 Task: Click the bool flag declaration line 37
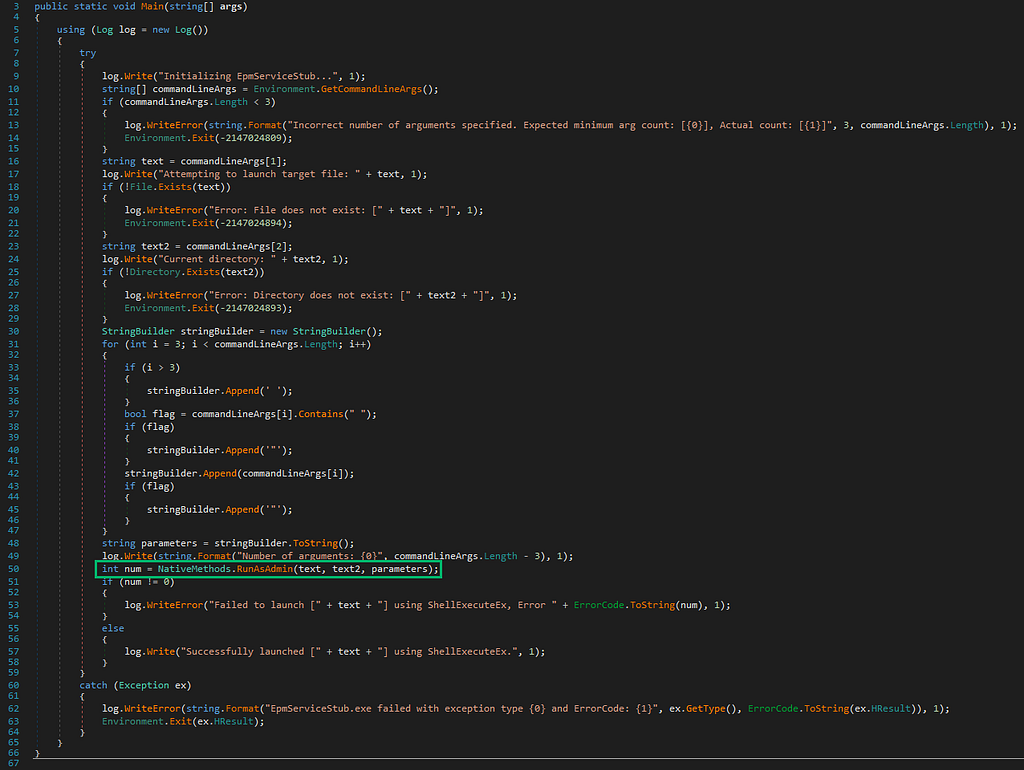pos(250,413)
